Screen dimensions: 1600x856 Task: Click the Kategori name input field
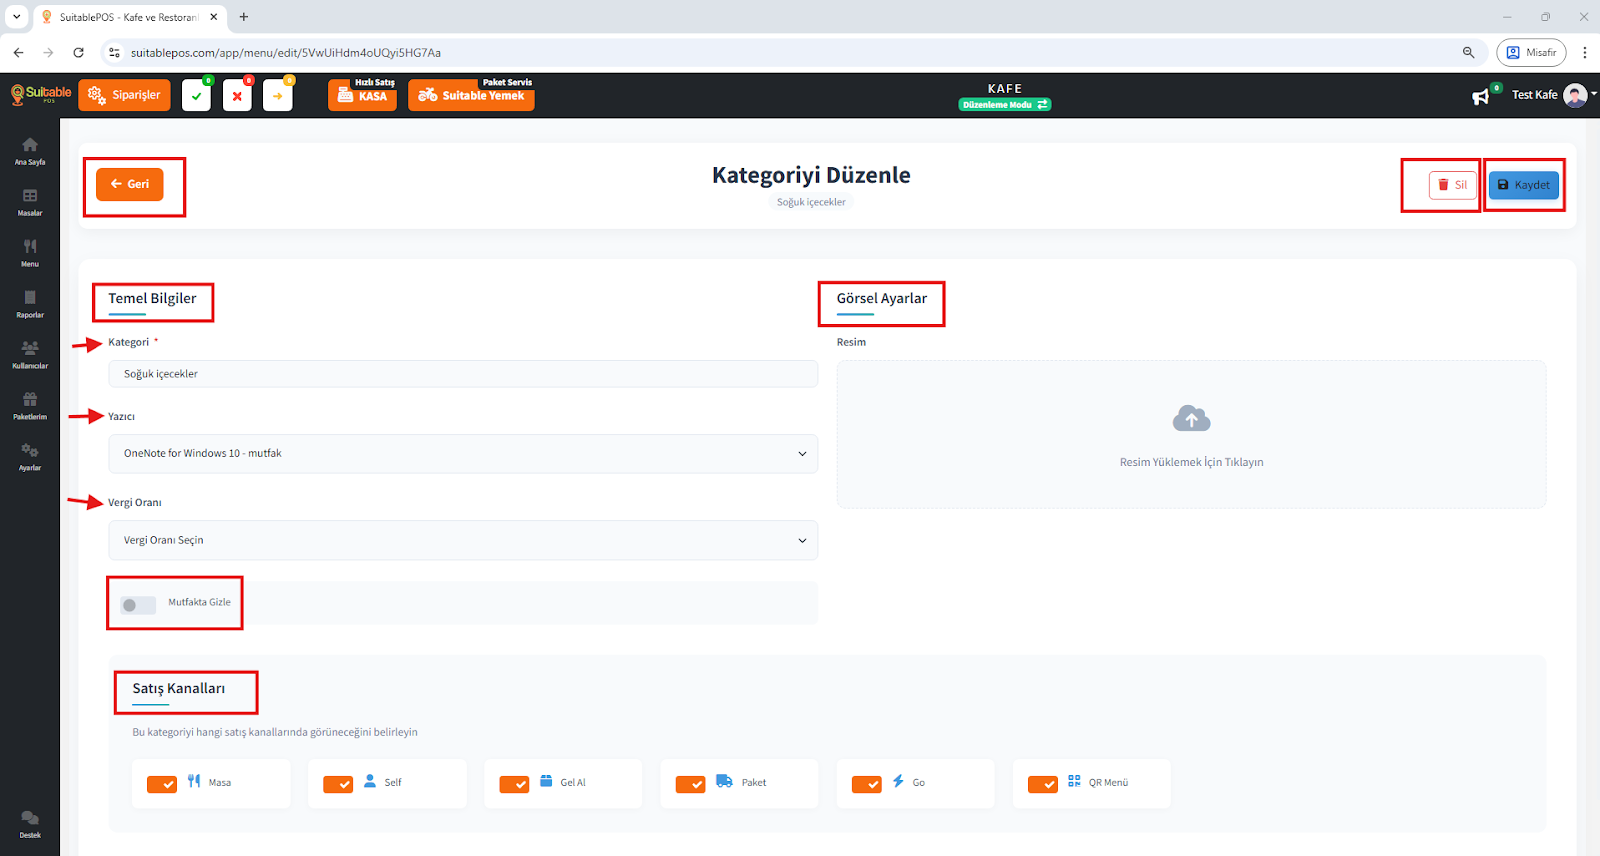click(x=463, y=374)
